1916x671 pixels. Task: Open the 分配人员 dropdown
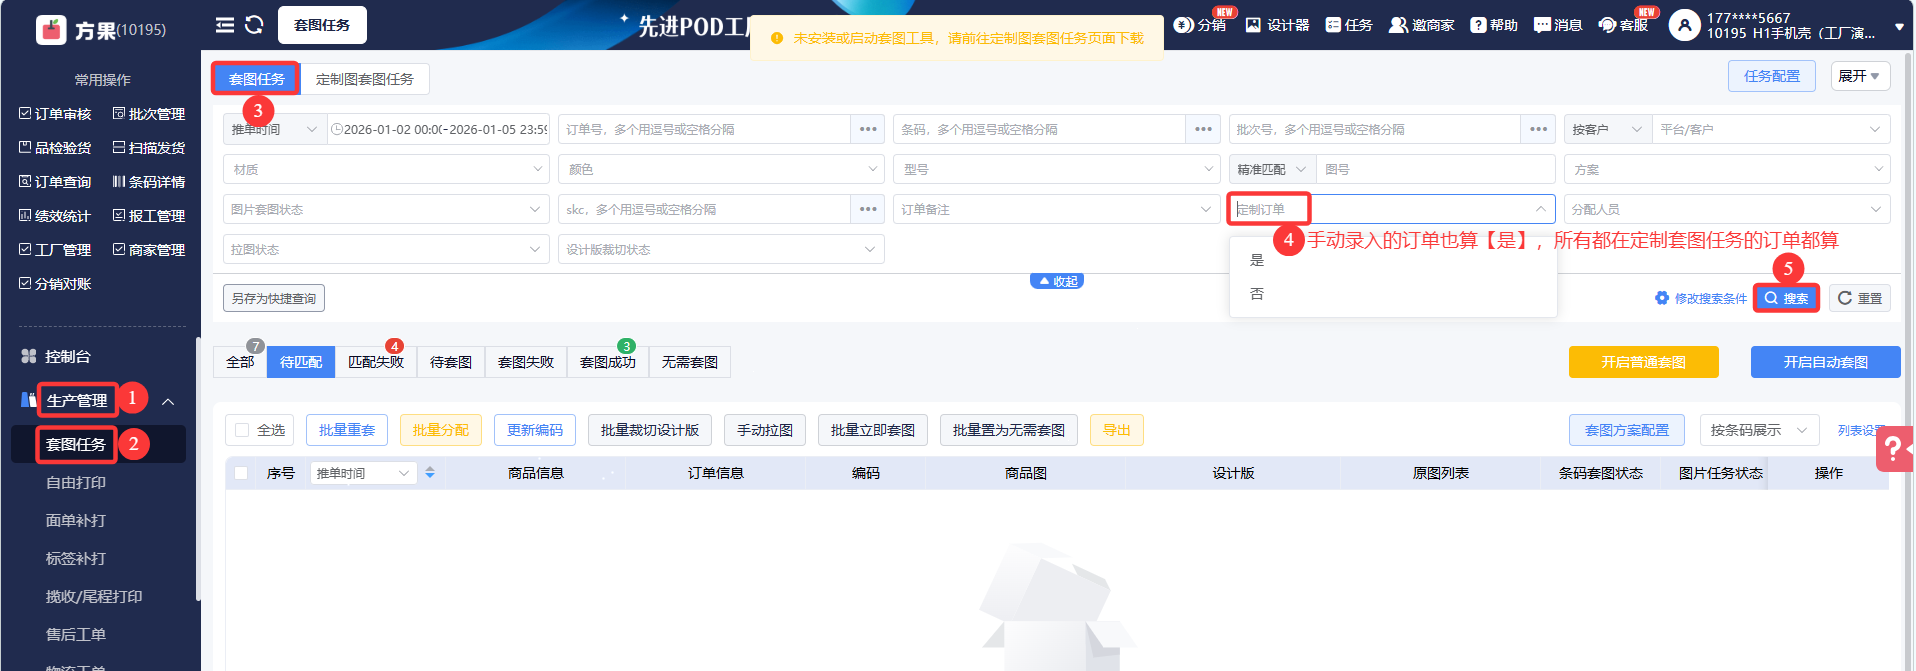click(1727, 209)
